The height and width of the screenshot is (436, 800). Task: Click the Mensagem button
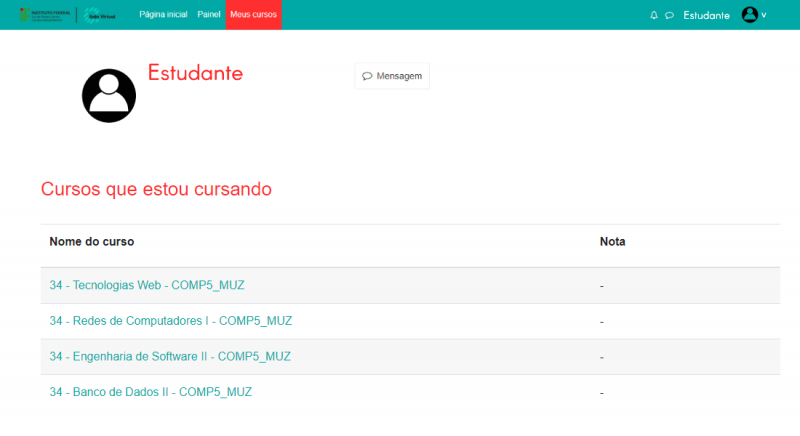pos(392,76)
